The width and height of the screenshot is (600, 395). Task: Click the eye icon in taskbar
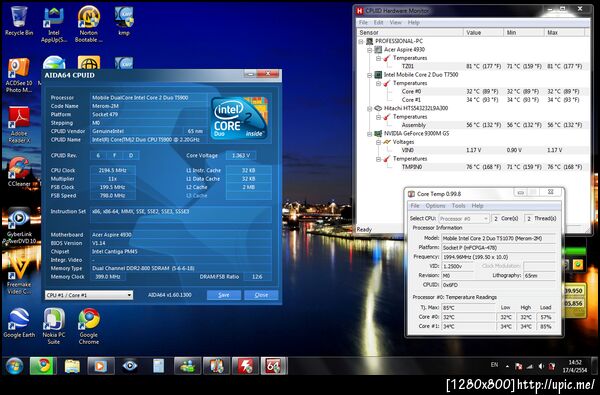point(130,366)
